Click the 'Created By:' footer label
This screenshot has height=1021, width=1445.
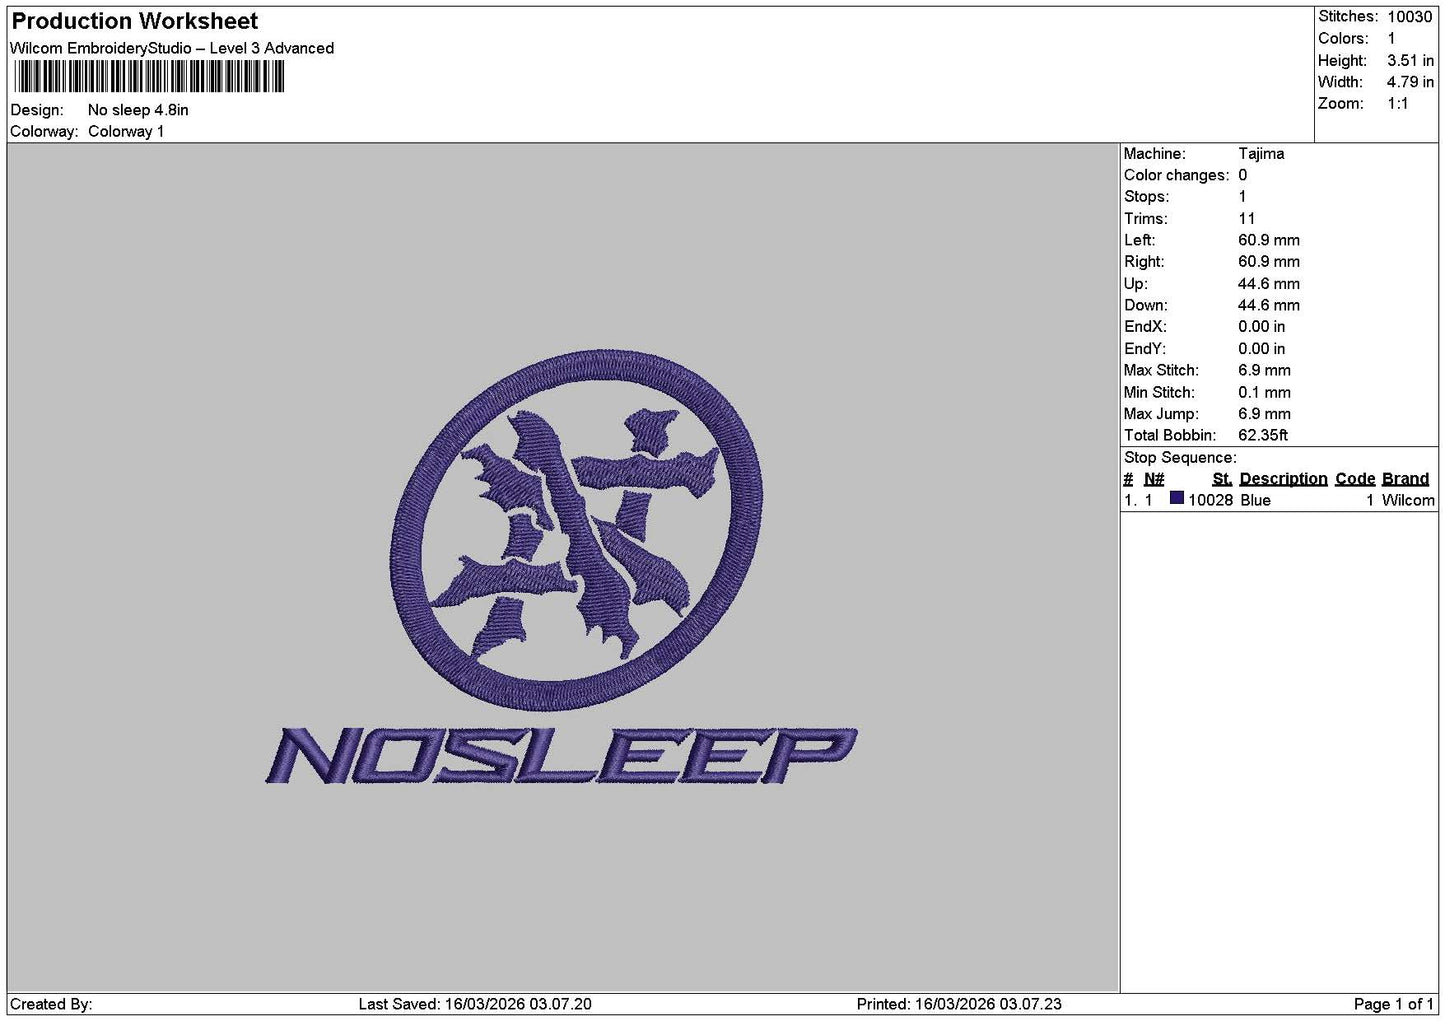[x=51, y=1004]
